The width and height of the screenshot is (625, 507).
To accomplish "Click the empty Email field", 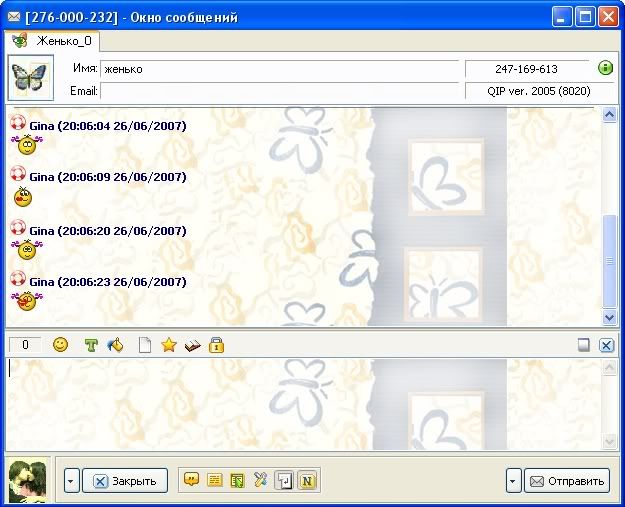I will (279, 91).
